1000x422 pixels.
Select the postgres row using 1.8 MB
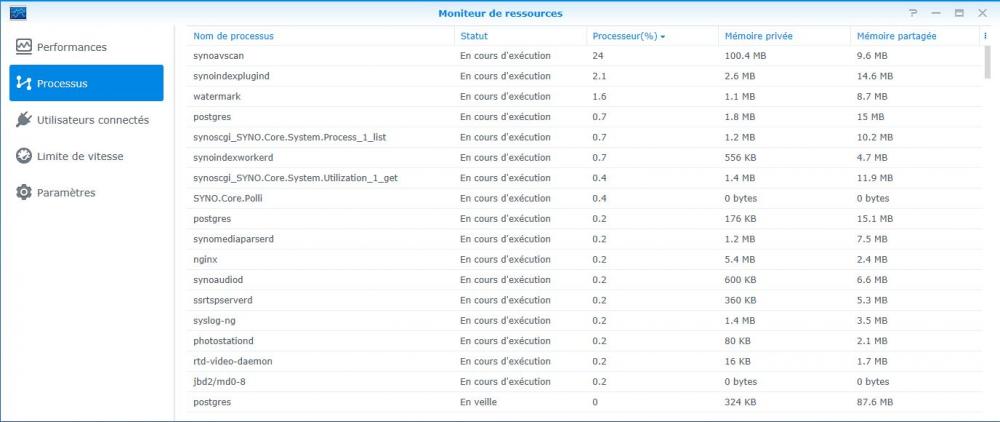(584, 117)
